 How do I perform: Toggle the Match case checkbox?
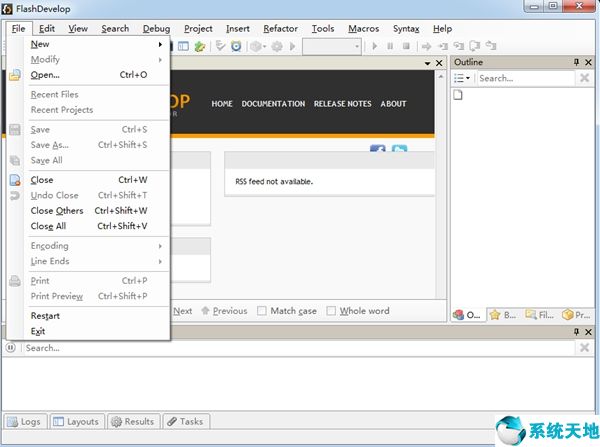(x=262, y=311)
